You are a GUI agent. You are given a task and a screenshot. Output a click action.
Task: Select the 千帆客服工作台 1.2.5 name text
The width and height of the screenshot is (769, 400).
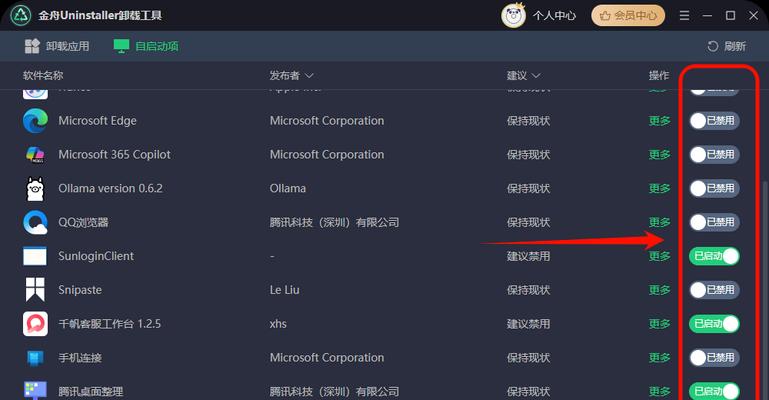[x=109, y=324]
